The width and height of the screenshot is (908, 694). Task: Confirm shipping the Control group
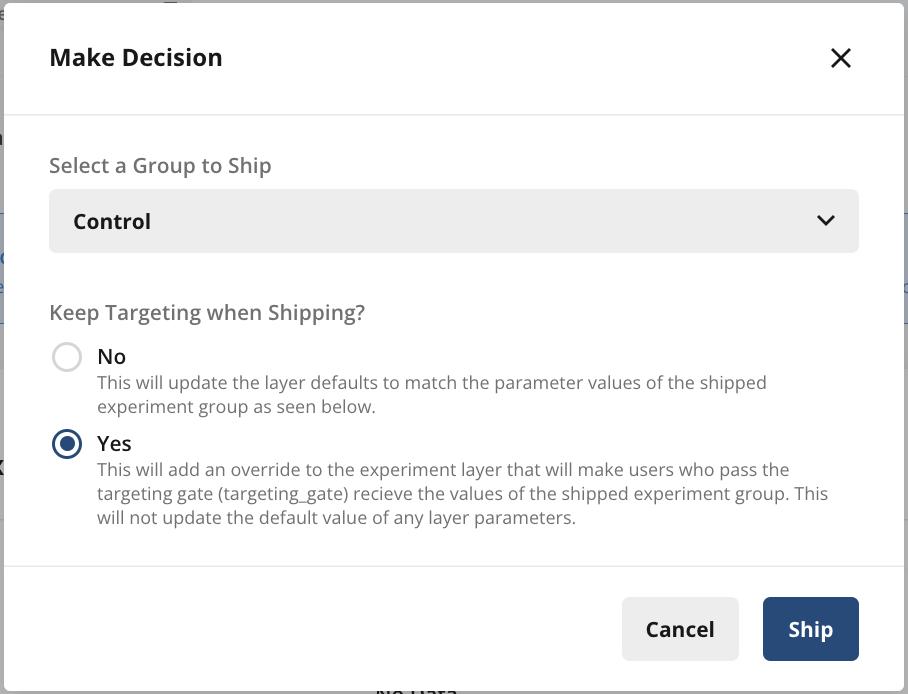coord(810,629)
